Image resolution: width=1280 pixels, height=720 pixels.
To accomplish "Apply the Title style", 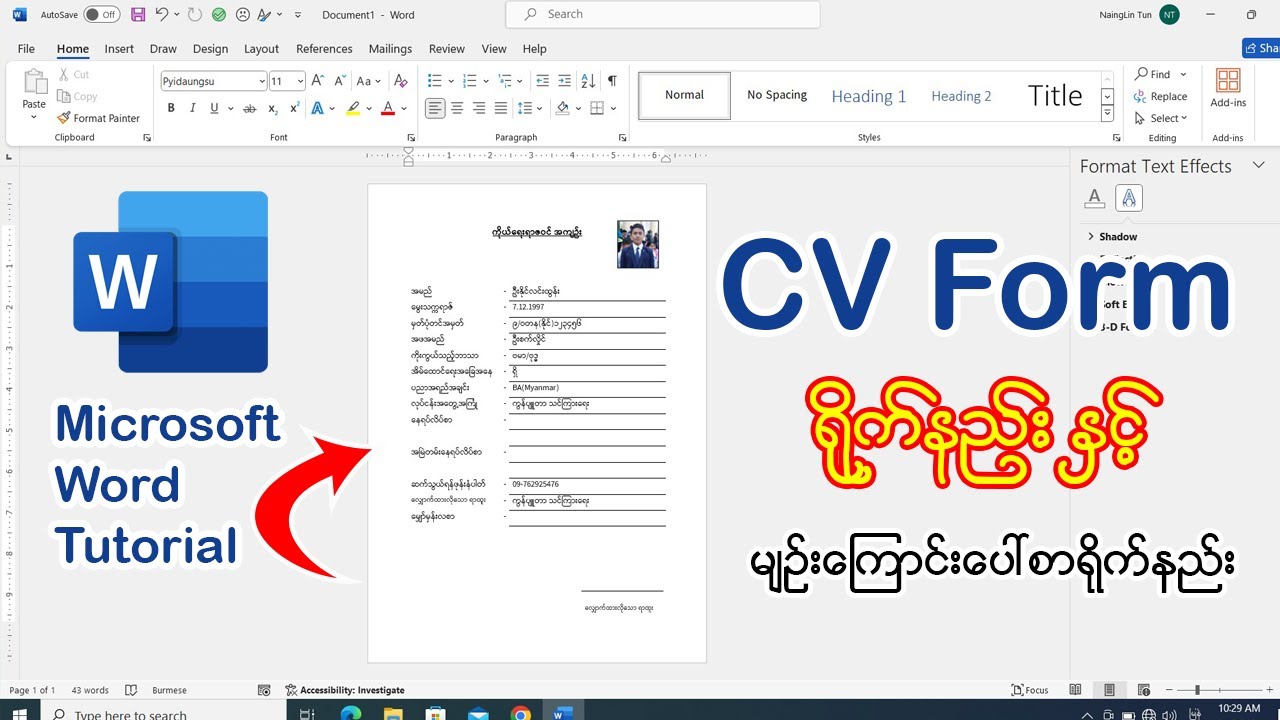I will click(1055, 96).
